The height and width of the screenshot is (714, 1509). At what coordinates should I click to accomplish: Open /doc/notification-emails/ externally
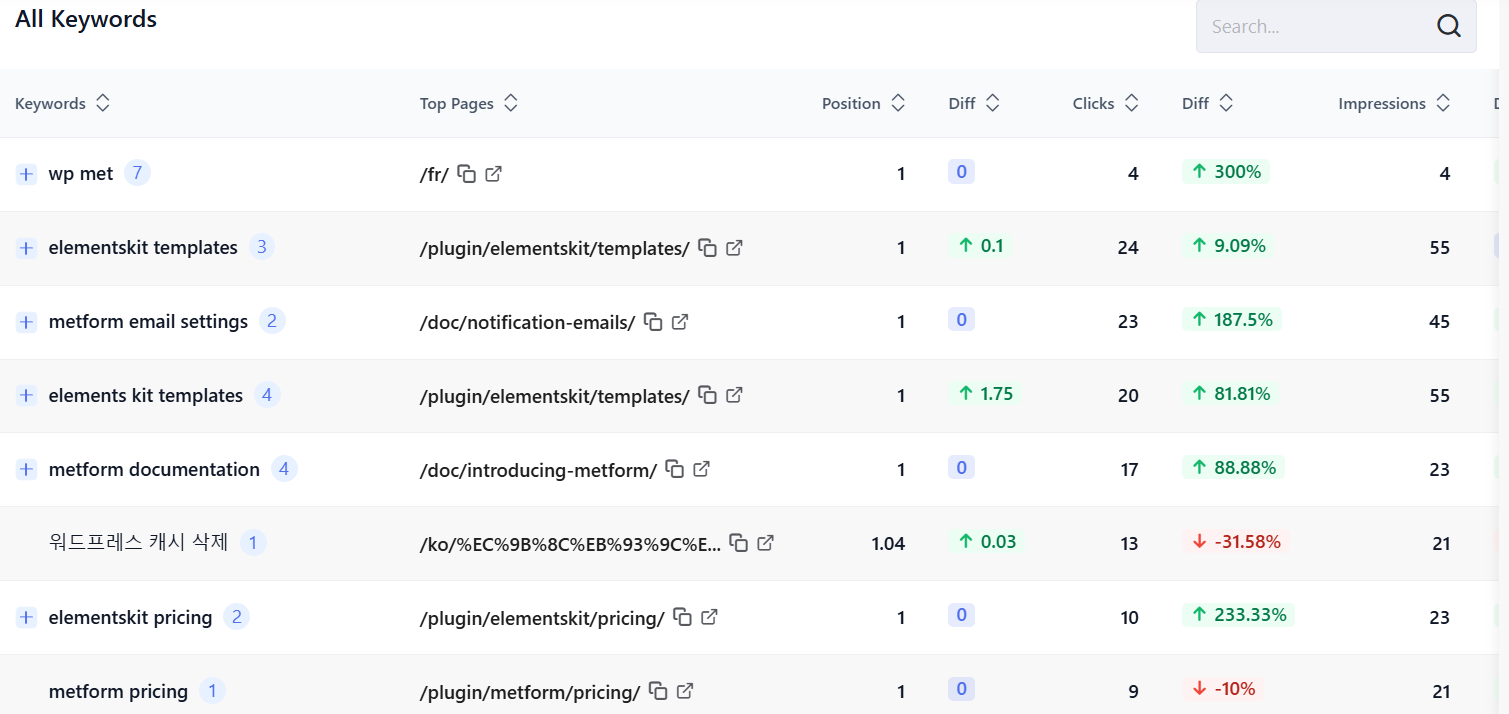(x=680, y=322)
